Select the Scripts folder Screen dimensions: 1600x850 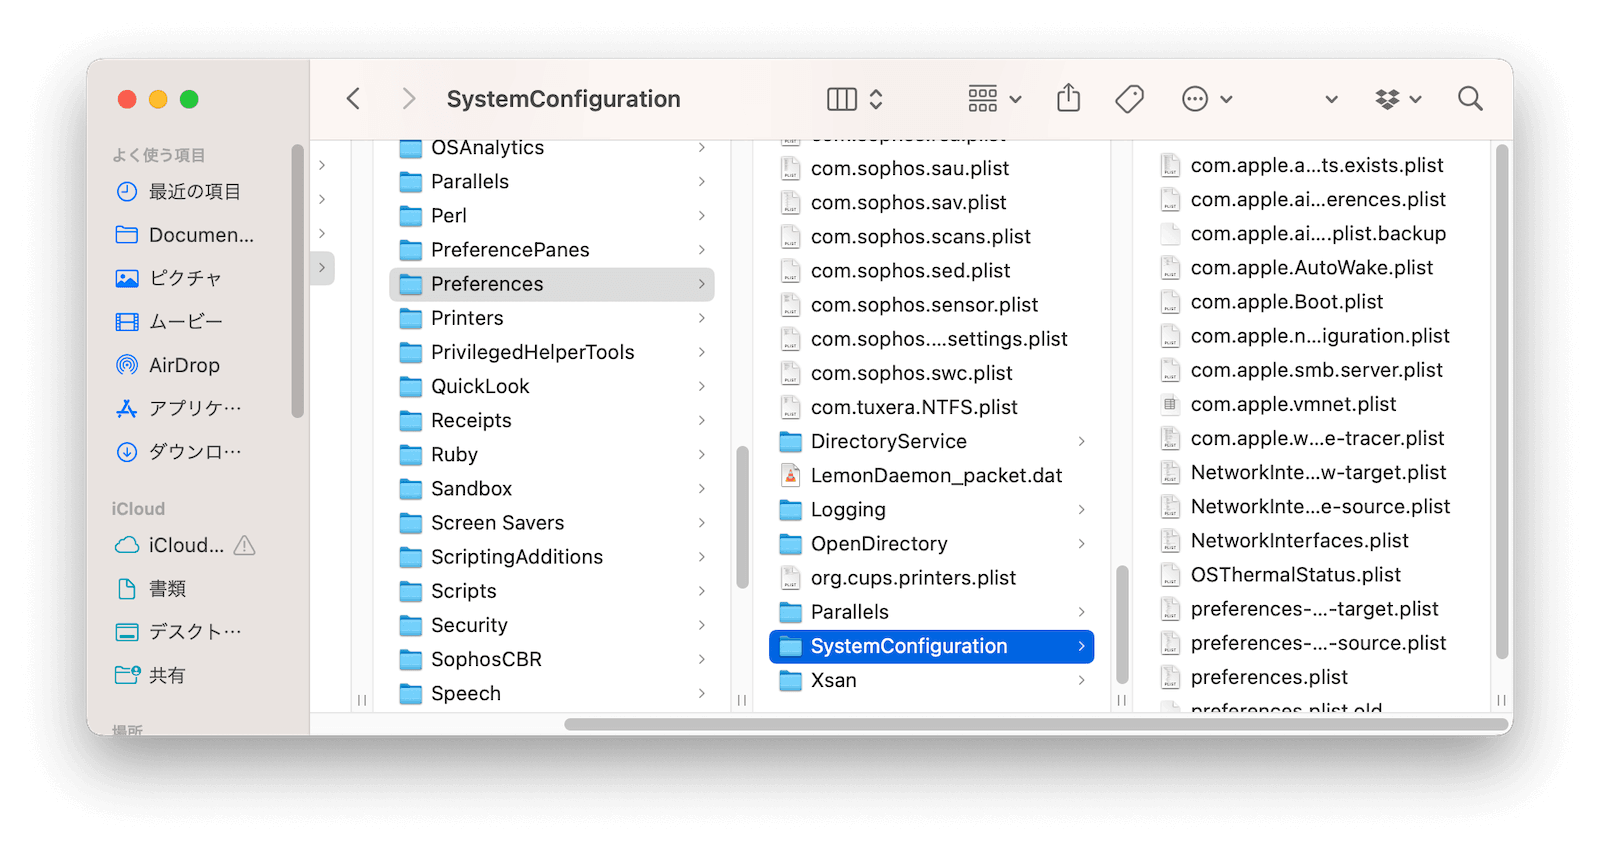[552, 590]
